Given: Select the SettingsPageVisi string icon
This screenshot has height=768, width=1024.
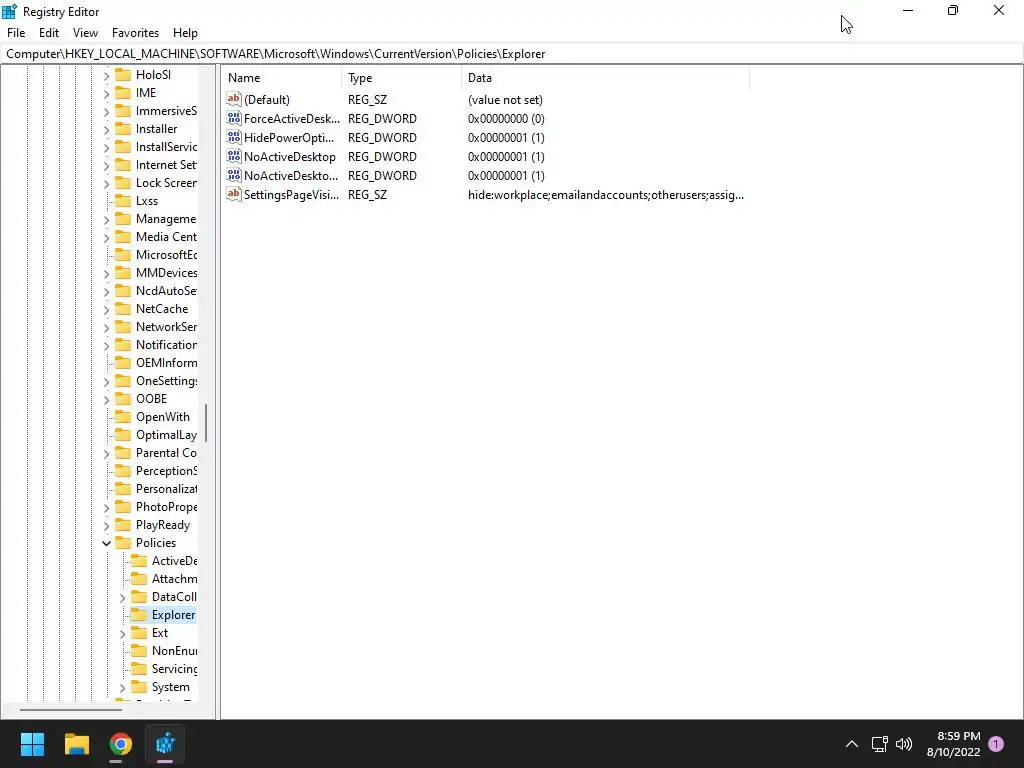Looking at the screenshot, I should click(x=234, y=194).
